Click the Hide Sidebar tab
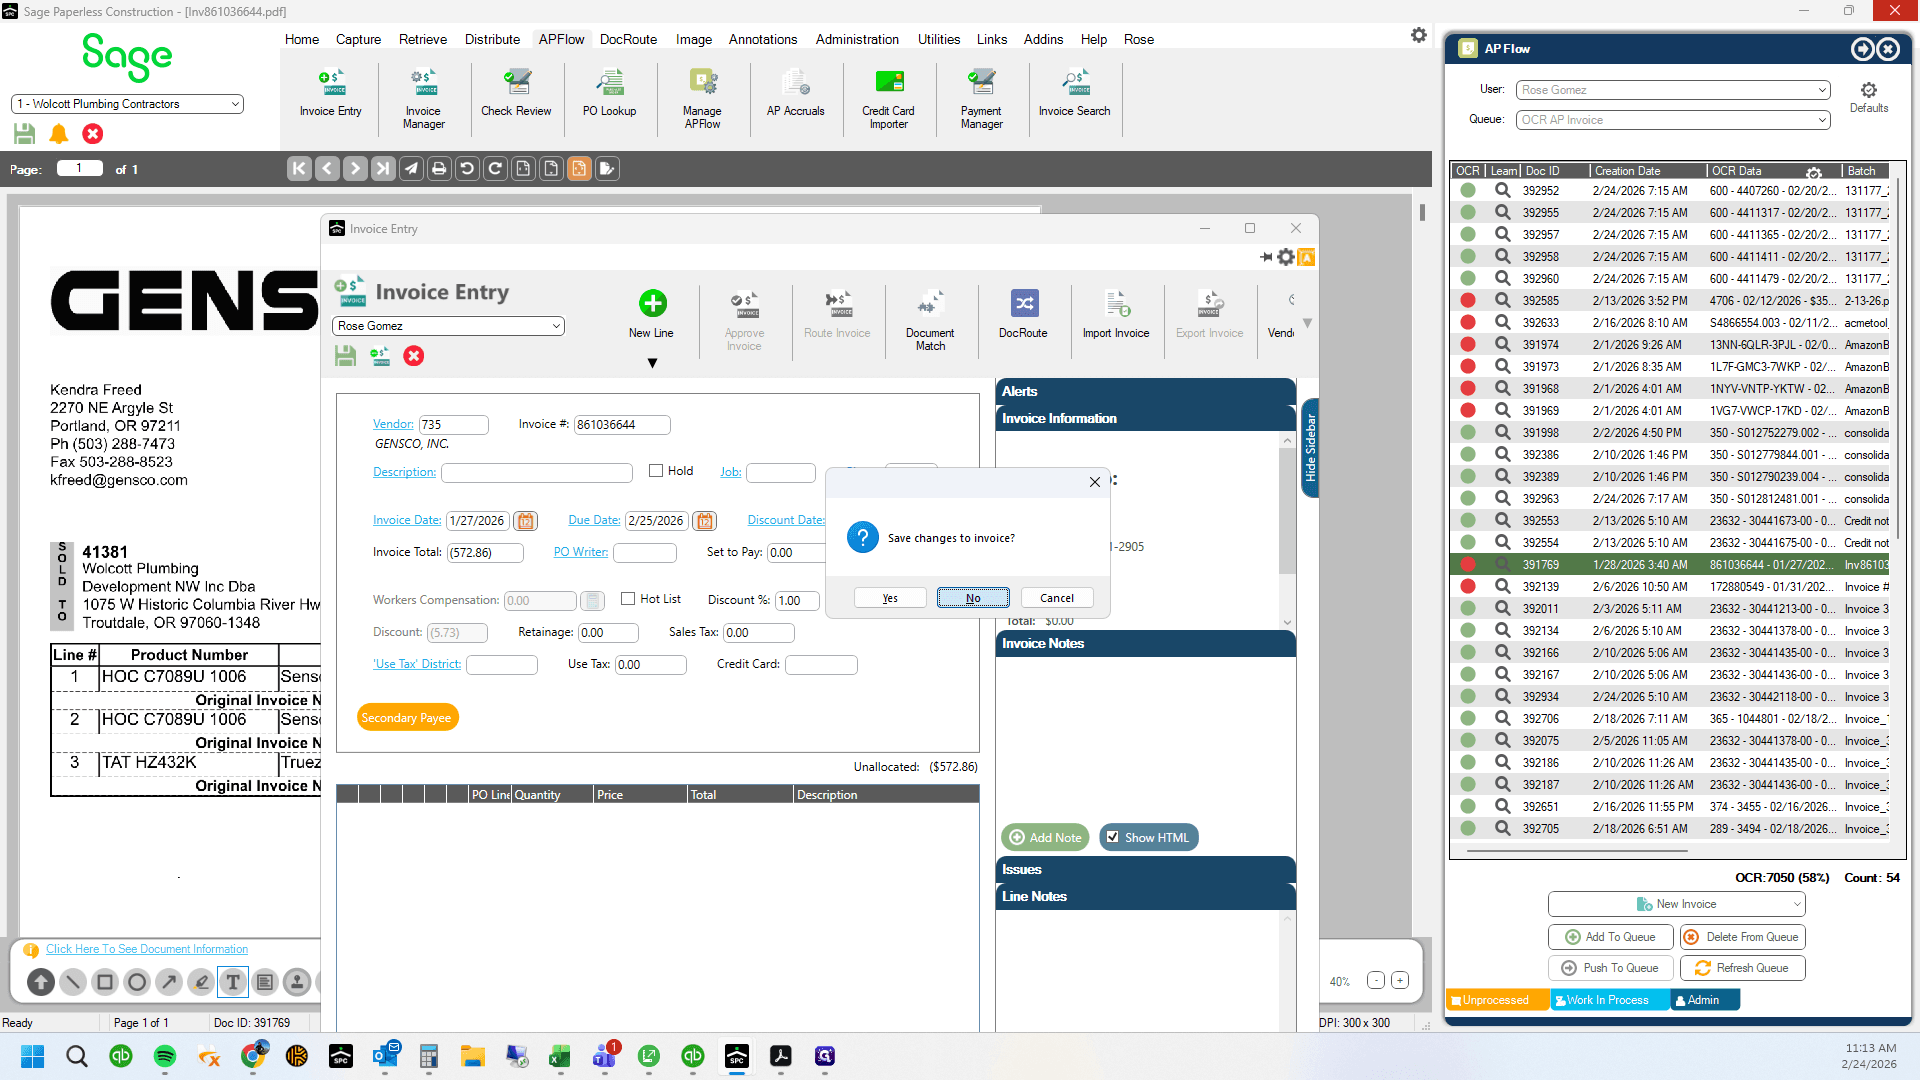This screenshot has height=1080, width=1920. [x=1310, y=448]
